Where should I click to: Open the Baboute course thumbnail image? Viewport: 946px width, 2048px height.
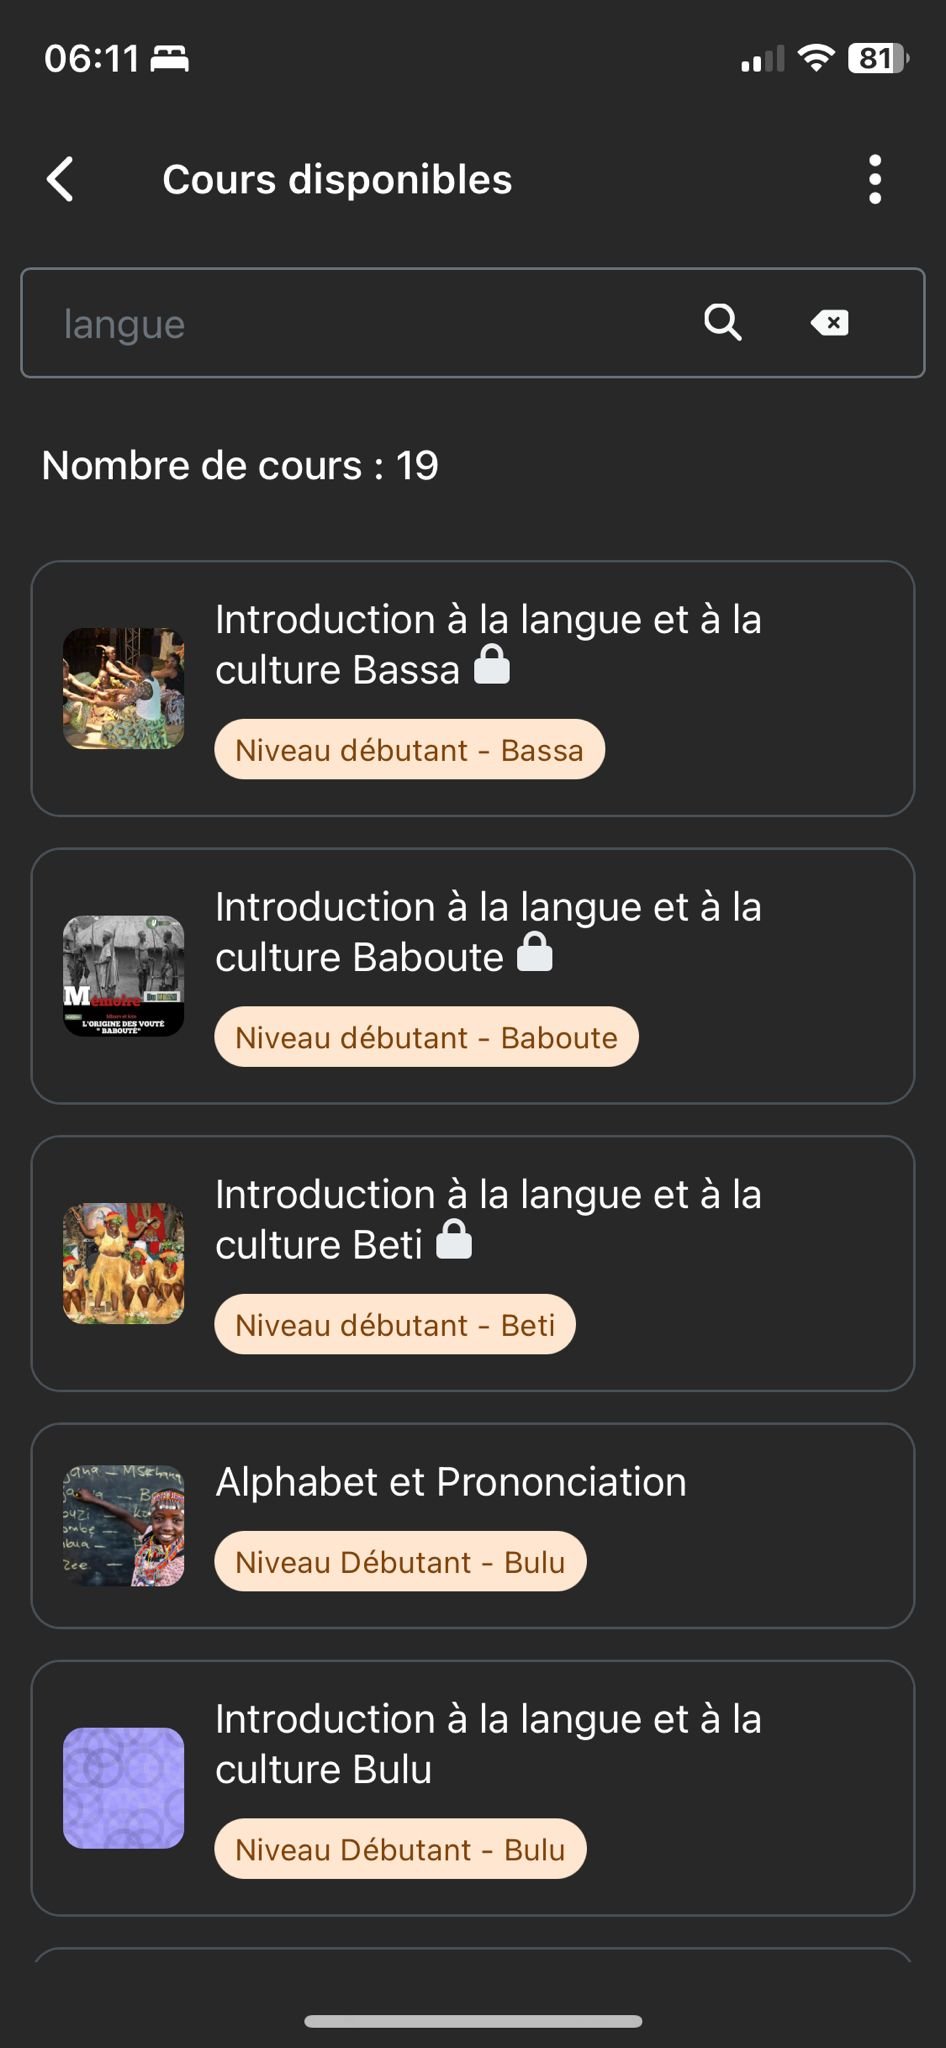pos(124,976)
